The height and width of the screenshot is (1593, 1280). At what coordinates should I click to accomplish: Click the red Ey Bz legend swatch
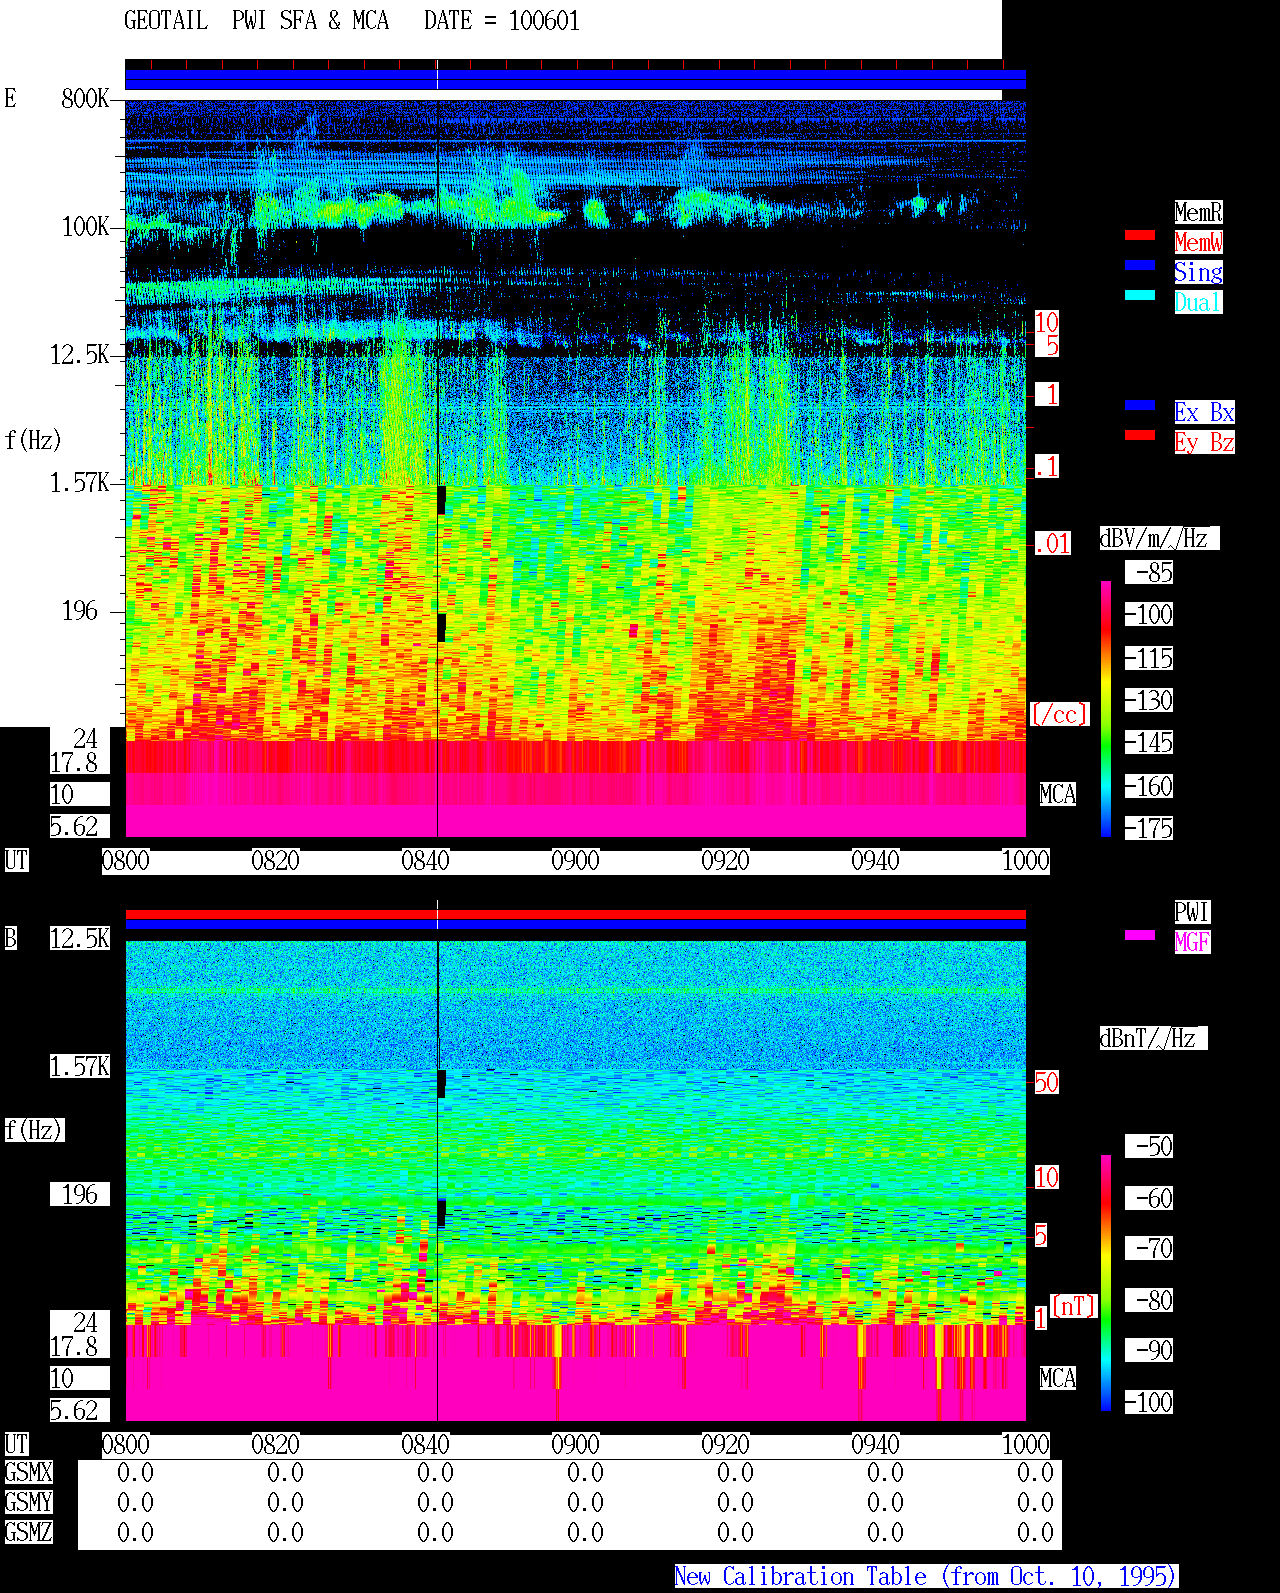point(1140,435)
